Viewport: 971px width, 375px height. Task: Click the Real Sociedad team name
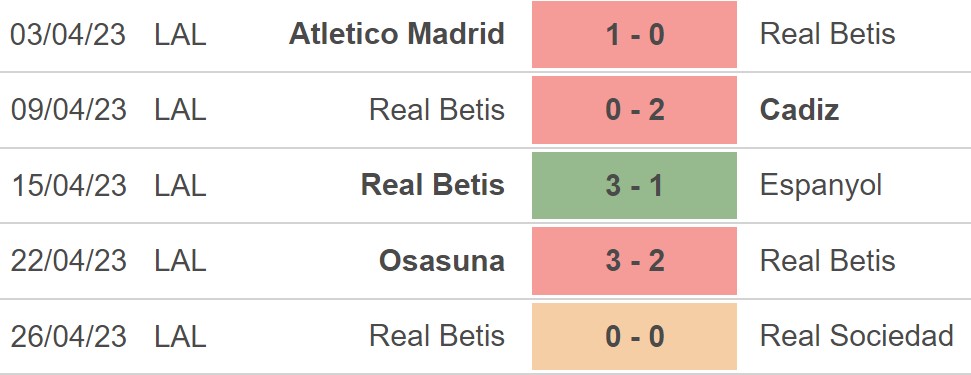pyautogui.click(x=856, y=337)
